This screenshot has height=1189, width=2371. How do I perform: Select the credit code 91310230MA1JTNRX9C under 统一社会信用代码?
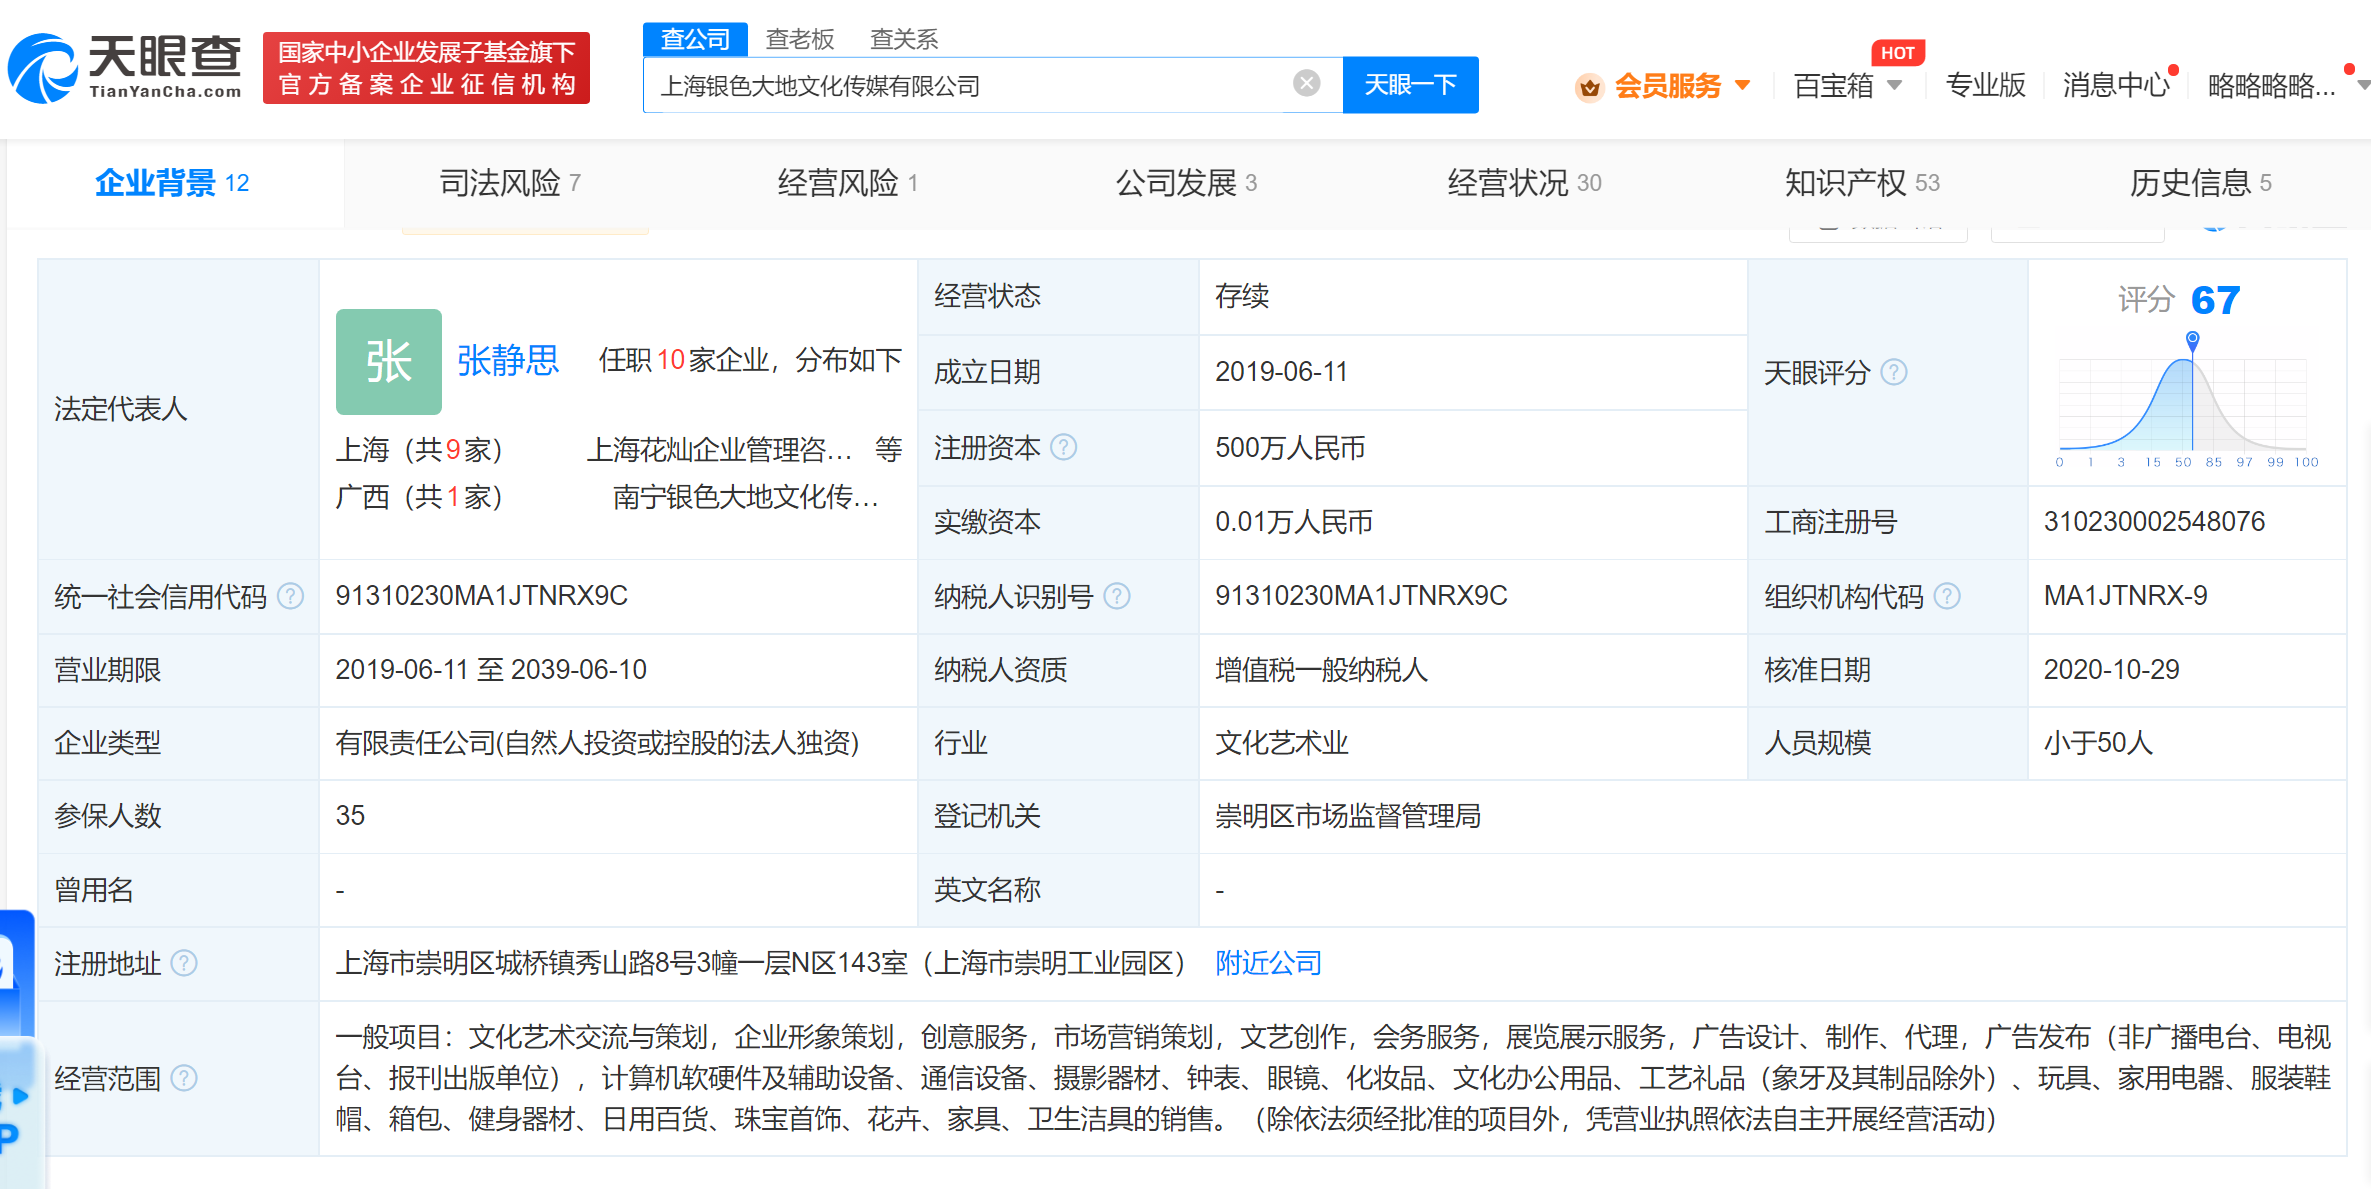(x=481, y=596)
